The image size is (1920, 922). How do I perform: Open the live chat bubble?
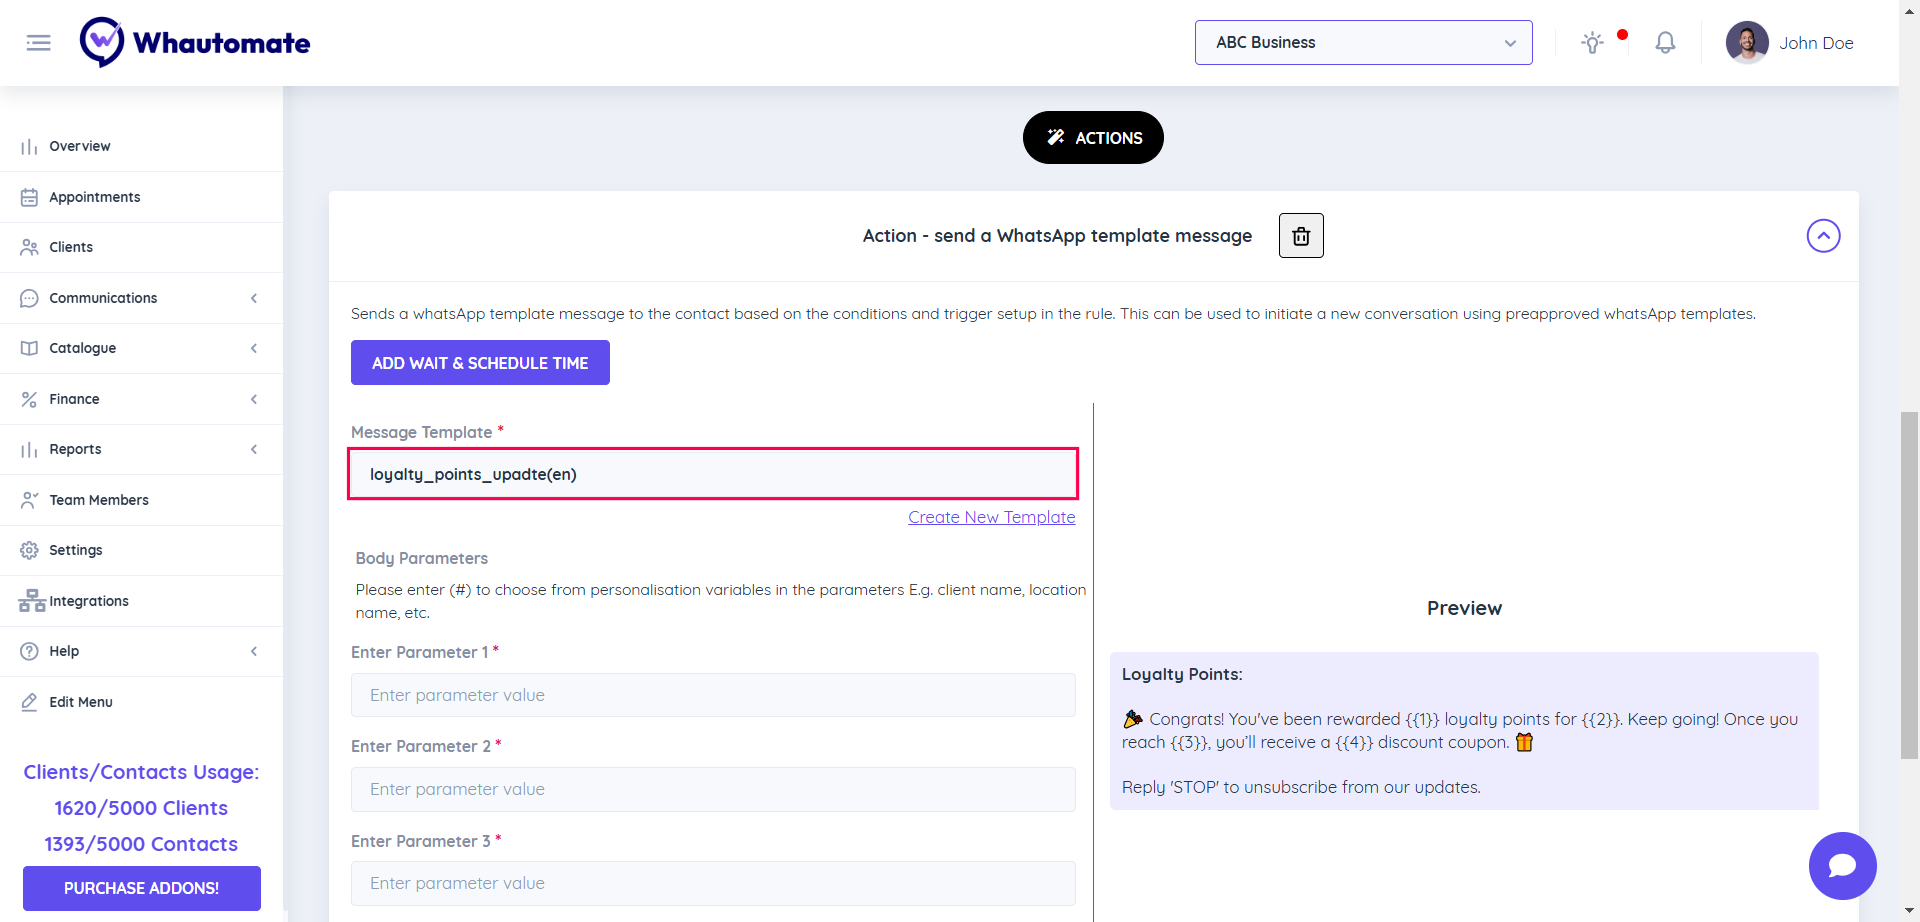pos(1842,866)
